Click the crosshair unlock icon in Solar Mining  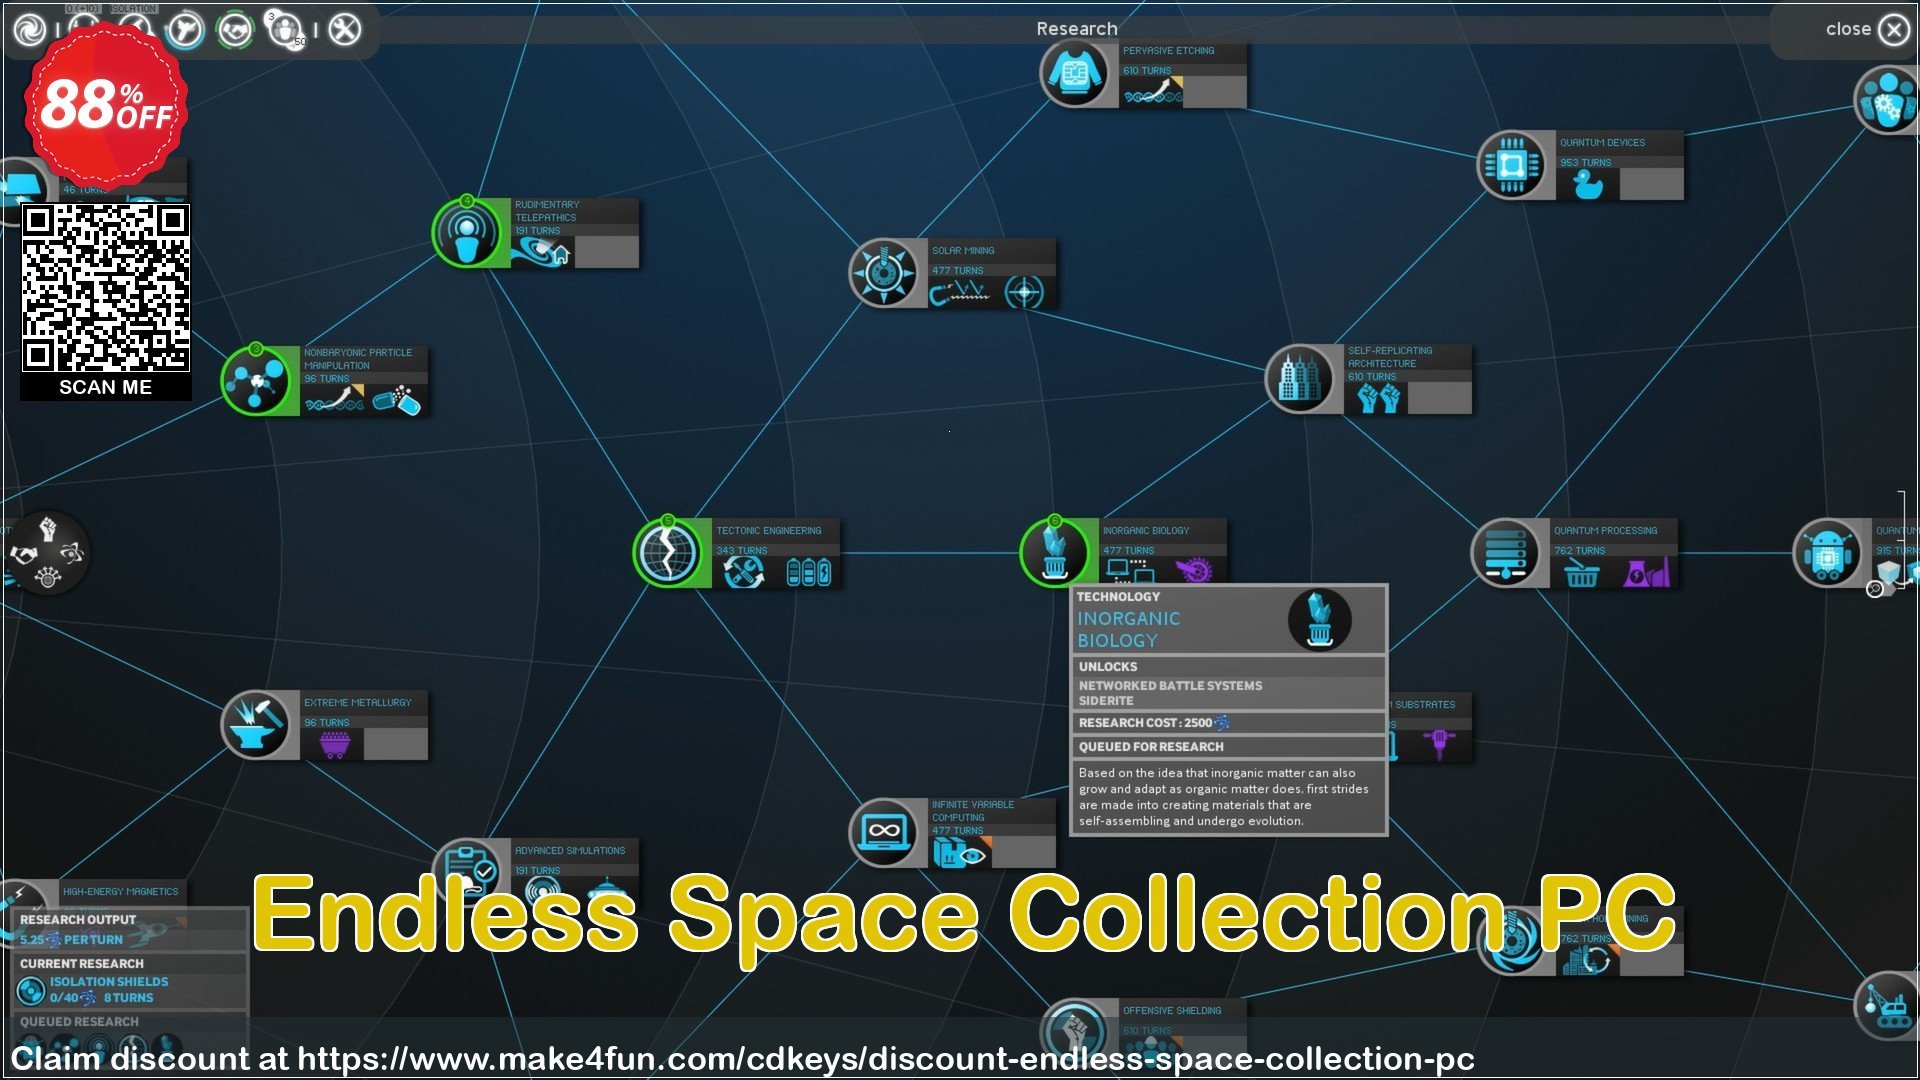[x=1024, y=292]
